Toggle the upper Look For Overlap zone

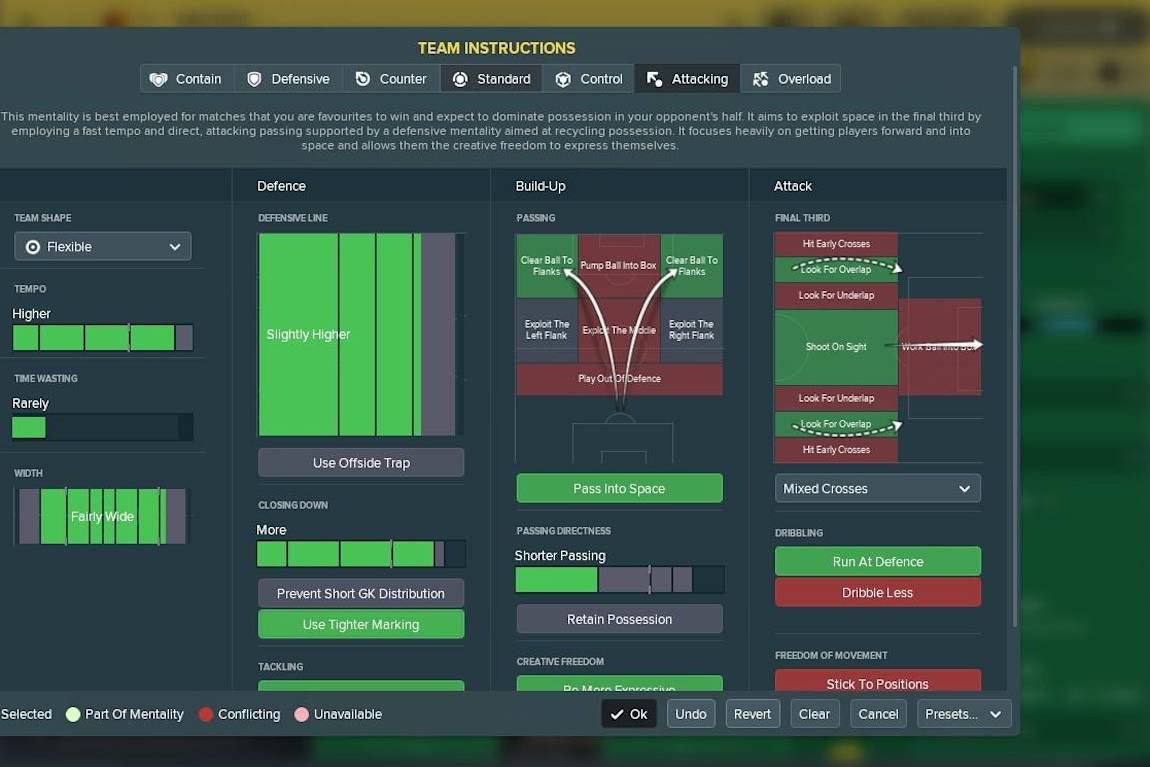click(836, 270)
